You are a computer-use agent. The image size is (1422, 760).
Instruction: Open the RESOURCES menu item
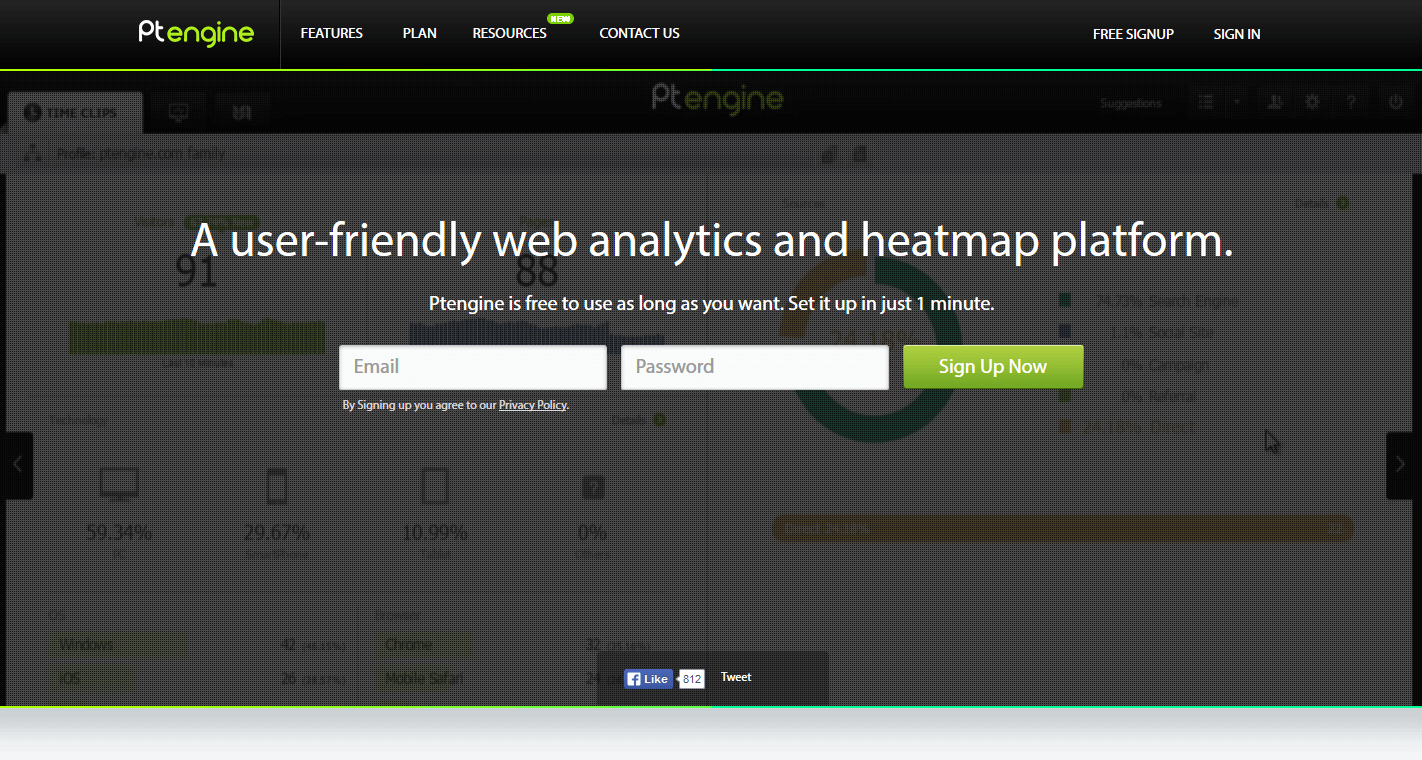[509, 33]
